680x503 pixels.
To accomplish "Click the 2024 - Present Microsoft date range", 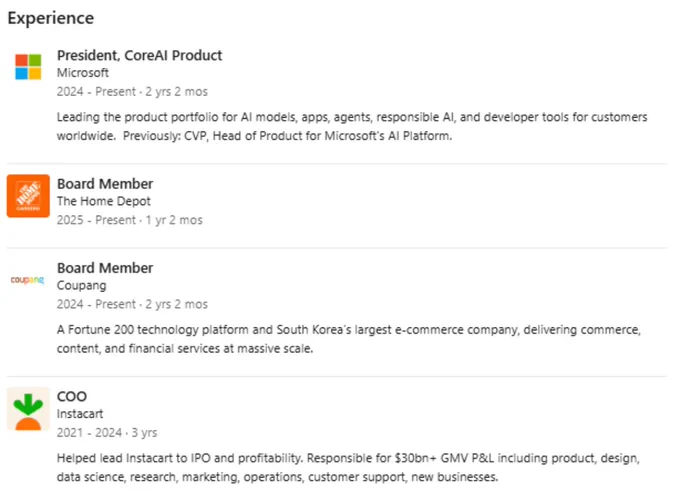I will click(x=96, y=92).
